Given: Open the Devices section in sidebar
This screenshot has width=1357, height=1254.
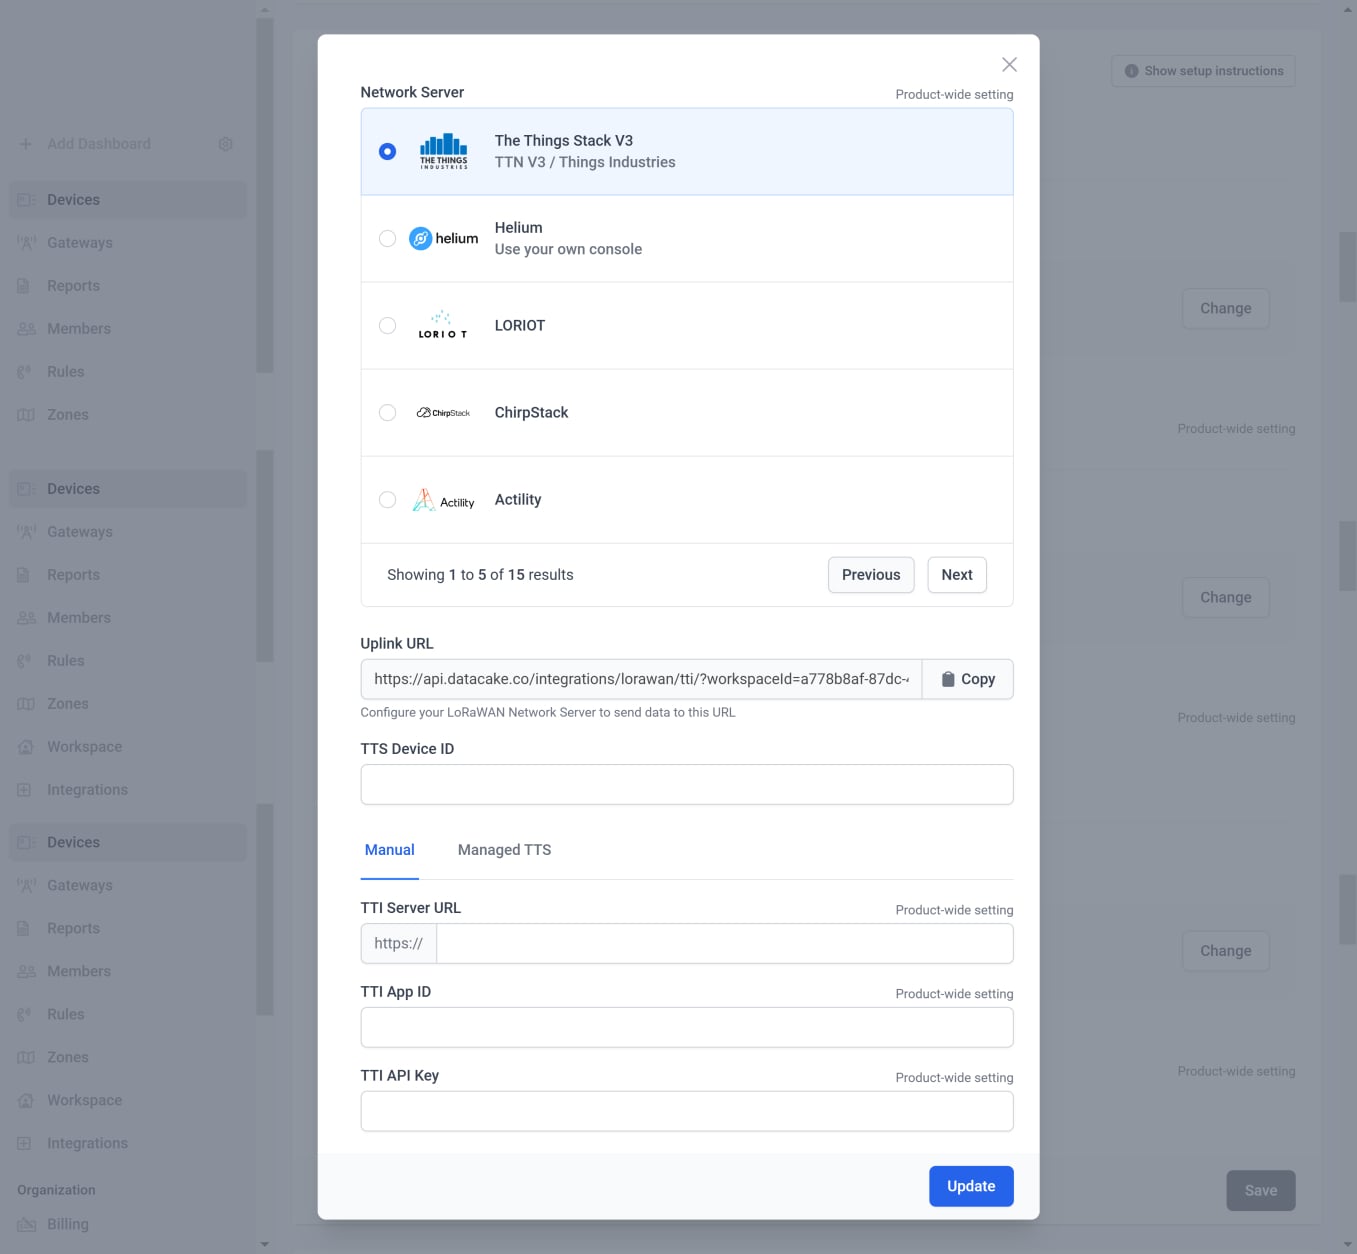Looking at the screenshot, I should (x=73, y=199).
